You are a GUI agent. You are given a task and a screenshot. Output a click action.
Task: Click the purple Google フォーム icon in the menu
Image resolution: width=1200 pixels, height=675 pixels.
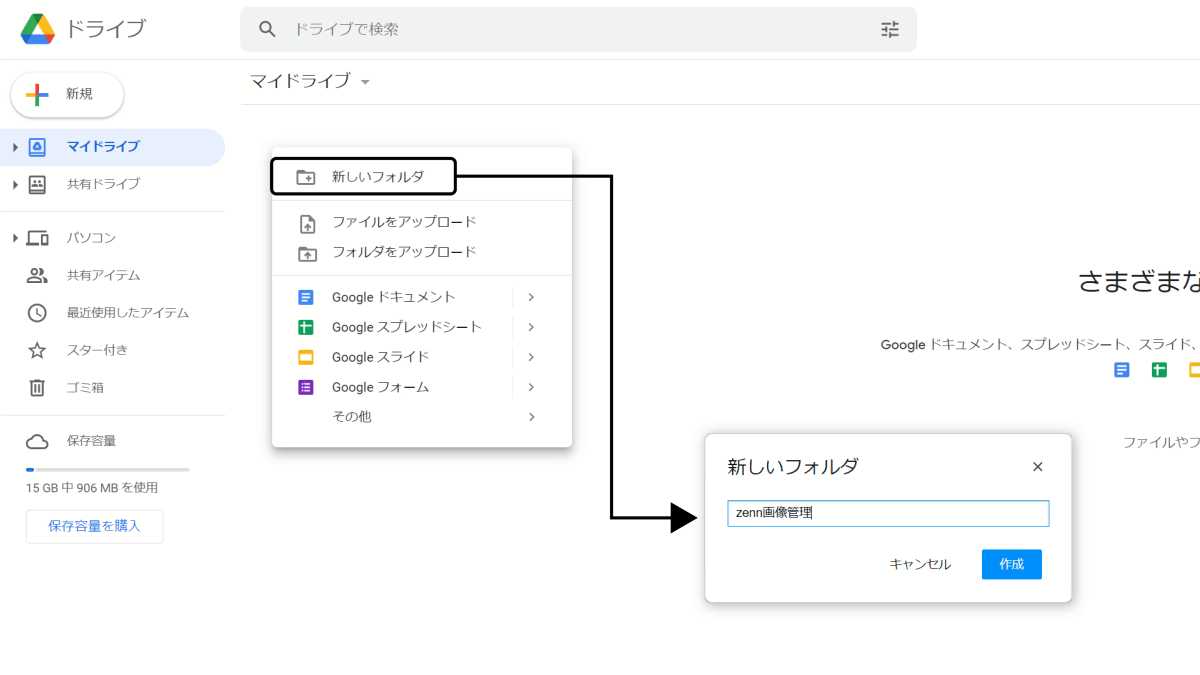coord(306,387)
